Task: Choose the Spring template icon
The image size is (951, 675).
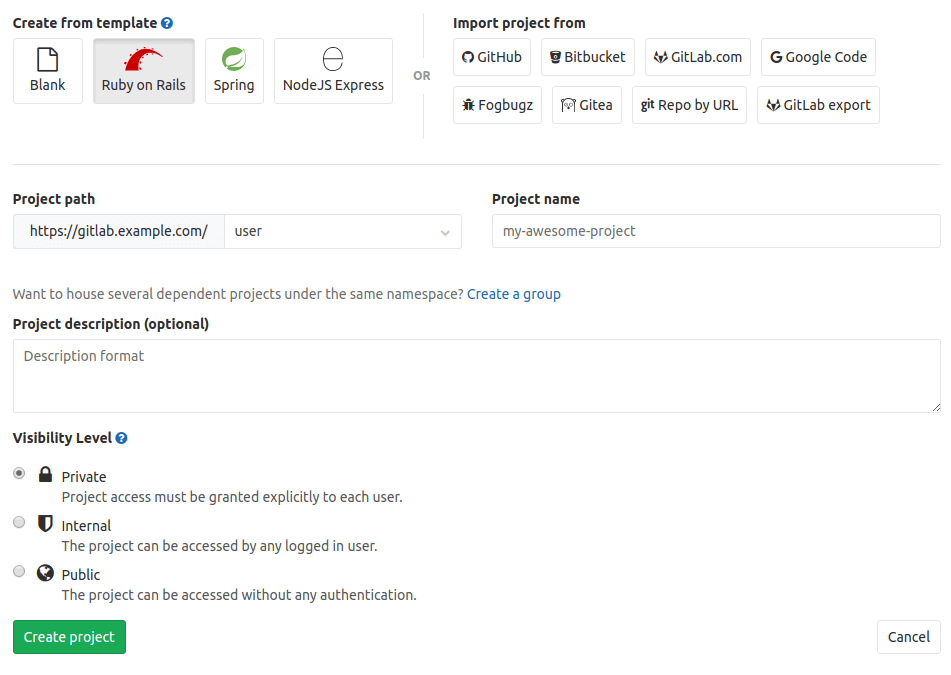Action: pyautogui.click(x=234, y=70)
